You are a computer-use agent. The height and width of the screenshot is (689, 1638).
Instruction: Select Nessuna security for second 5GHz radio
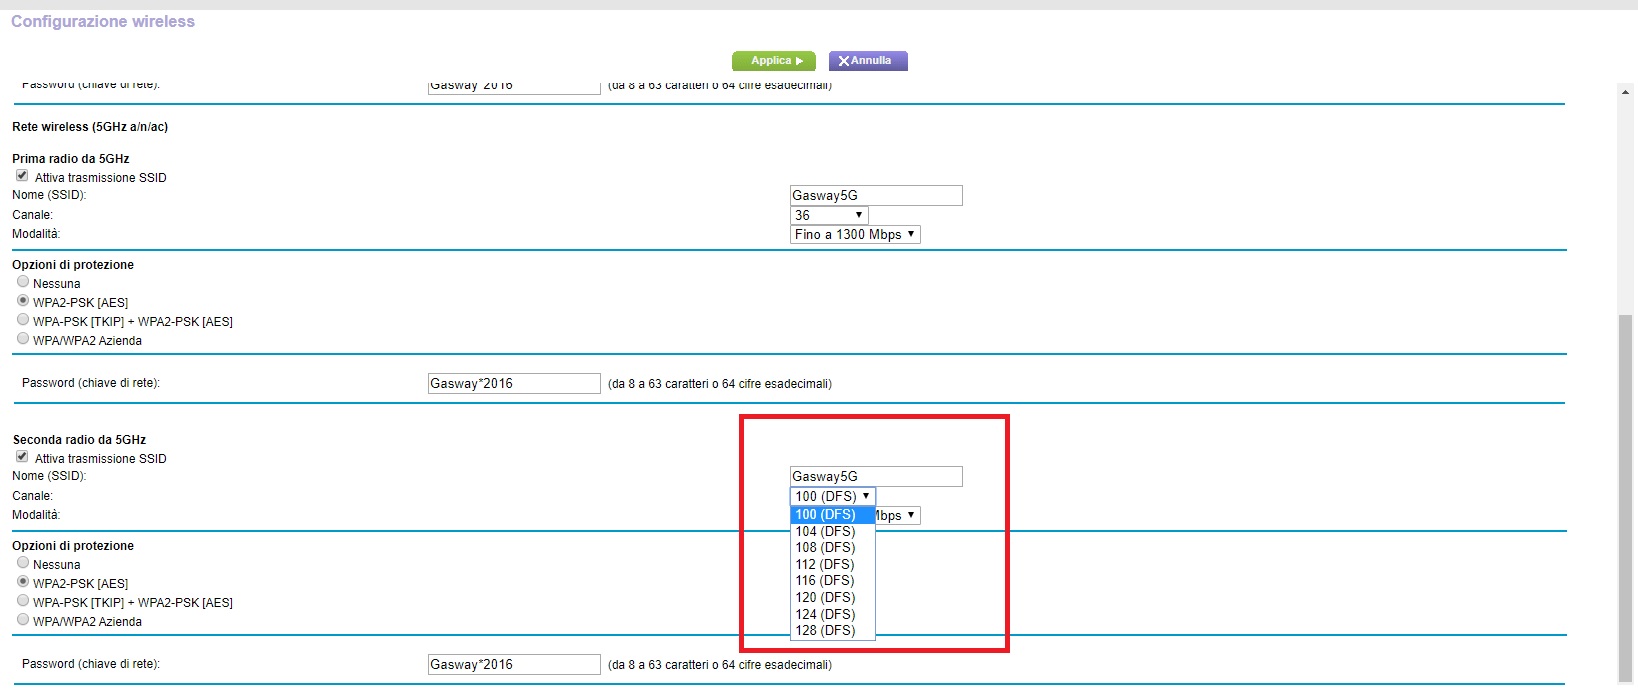tap(23, 563)
